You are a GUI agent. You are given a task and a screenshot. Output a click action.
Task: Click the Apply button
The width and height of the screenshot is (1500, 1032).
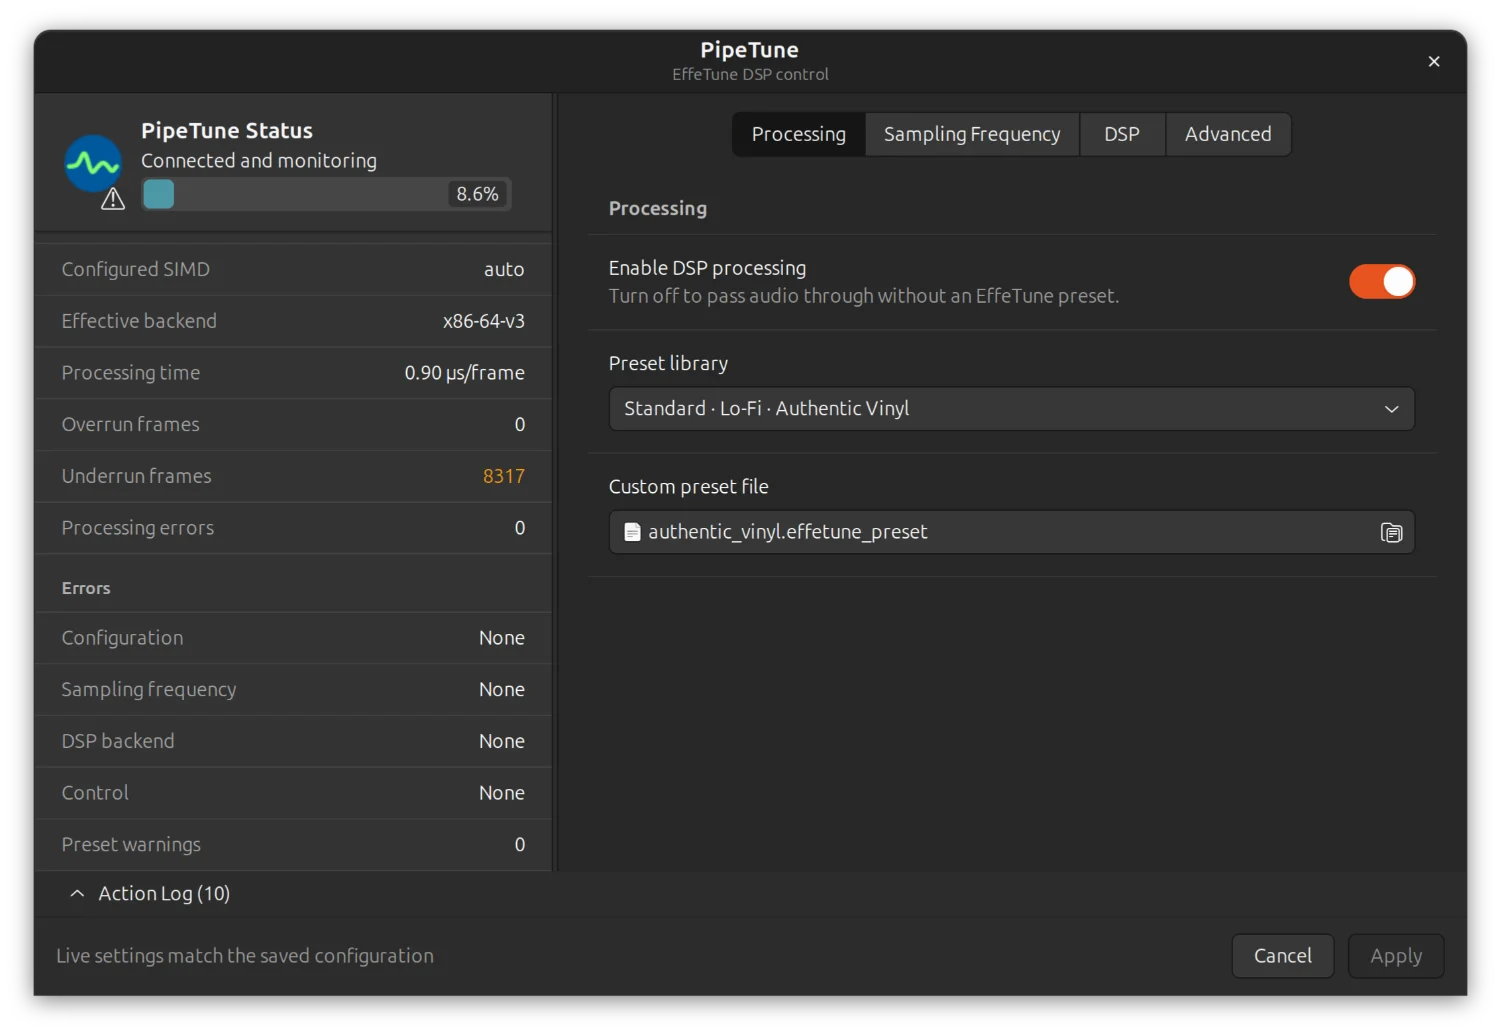click(x=1396, y=956)
